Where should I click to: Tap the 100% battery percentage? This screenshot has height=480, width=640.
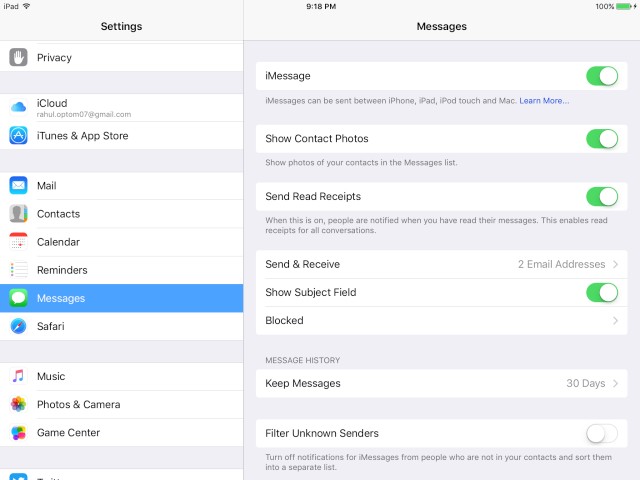[x=604, y=6]
